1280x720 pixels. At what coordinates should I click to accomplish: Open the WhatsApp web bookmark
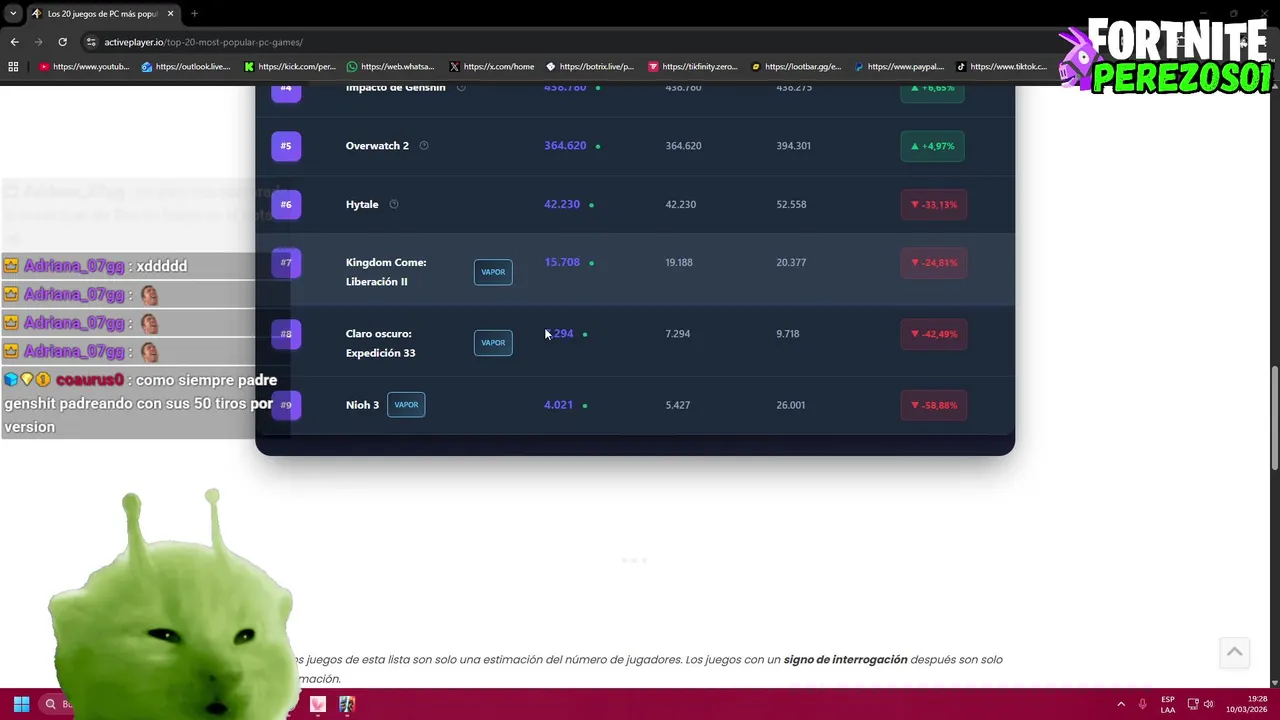coord(390,67)
